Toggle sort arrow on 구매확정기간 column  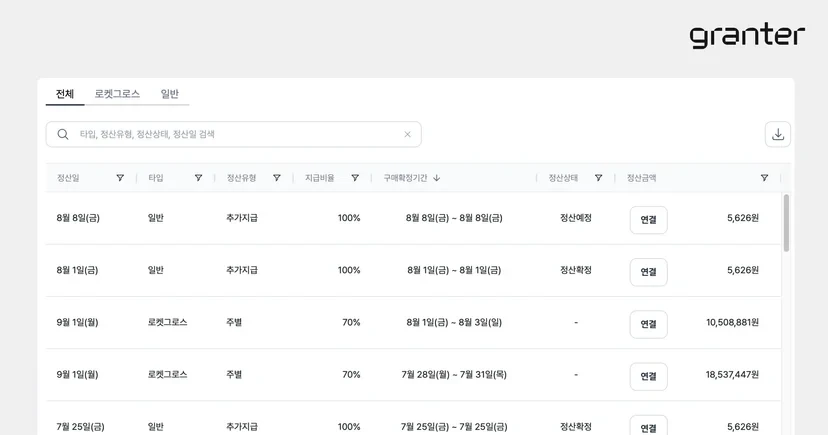click(437, 178)
